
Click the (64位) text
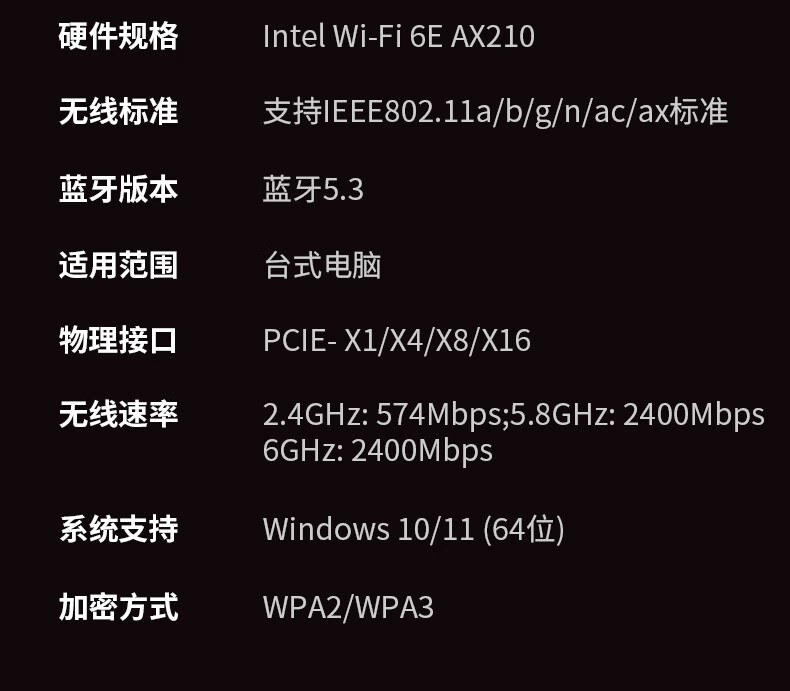(523, 528)
